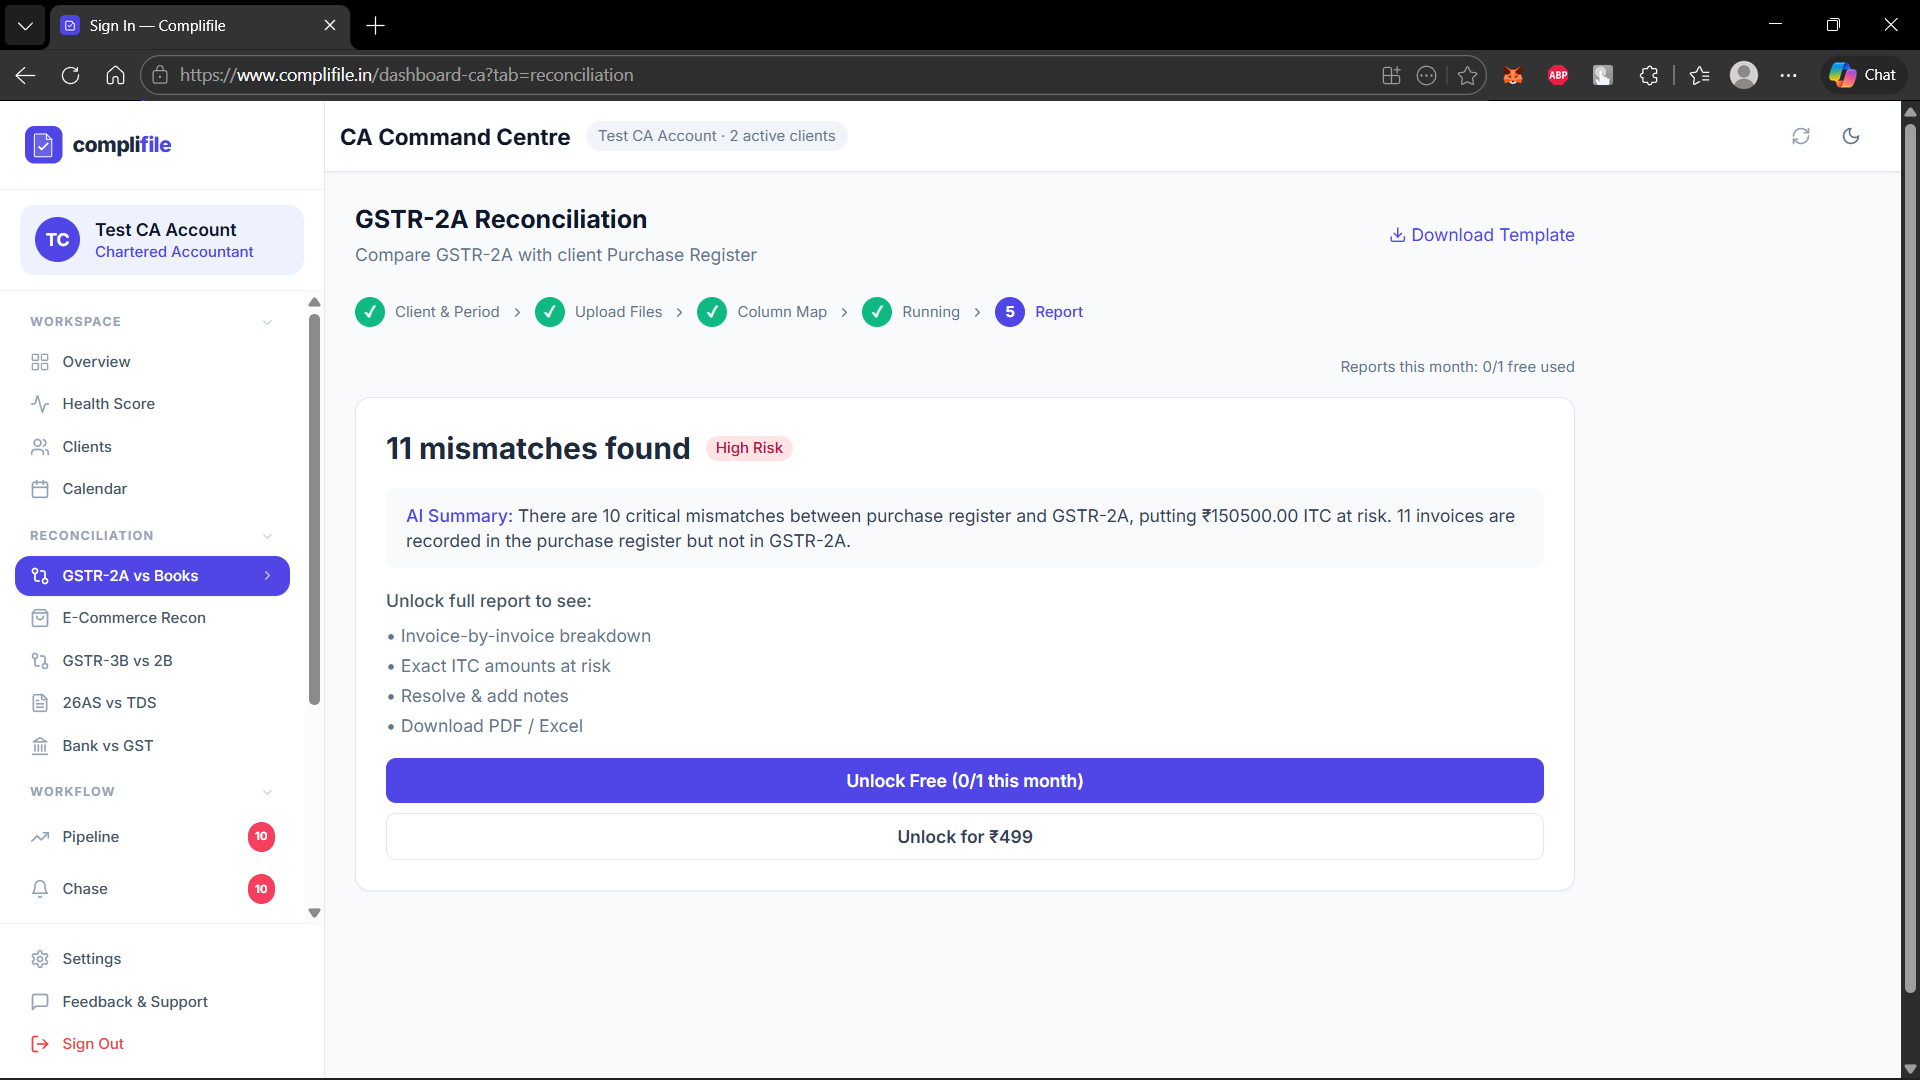Click the GSTR-3B vs 2B compare icon
Viewport: 1920px width, 1080px height.
pos(40,661)
